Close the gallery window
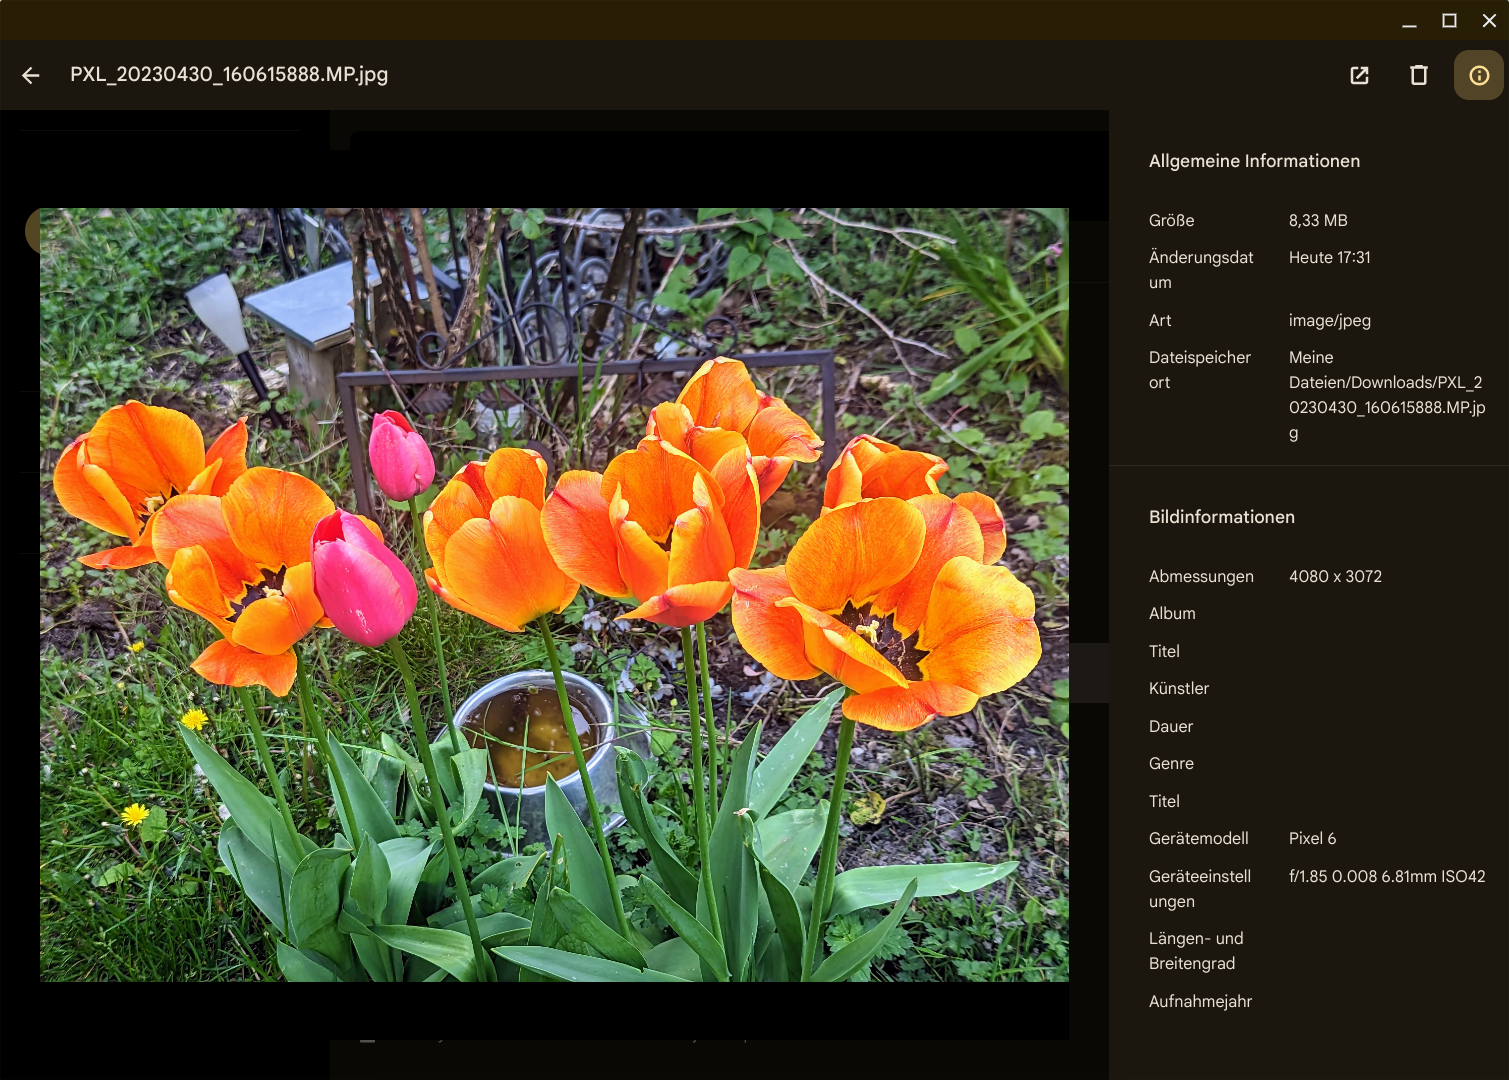The height and width of the screenshot is (1080, 1509). coord(1489,21)
